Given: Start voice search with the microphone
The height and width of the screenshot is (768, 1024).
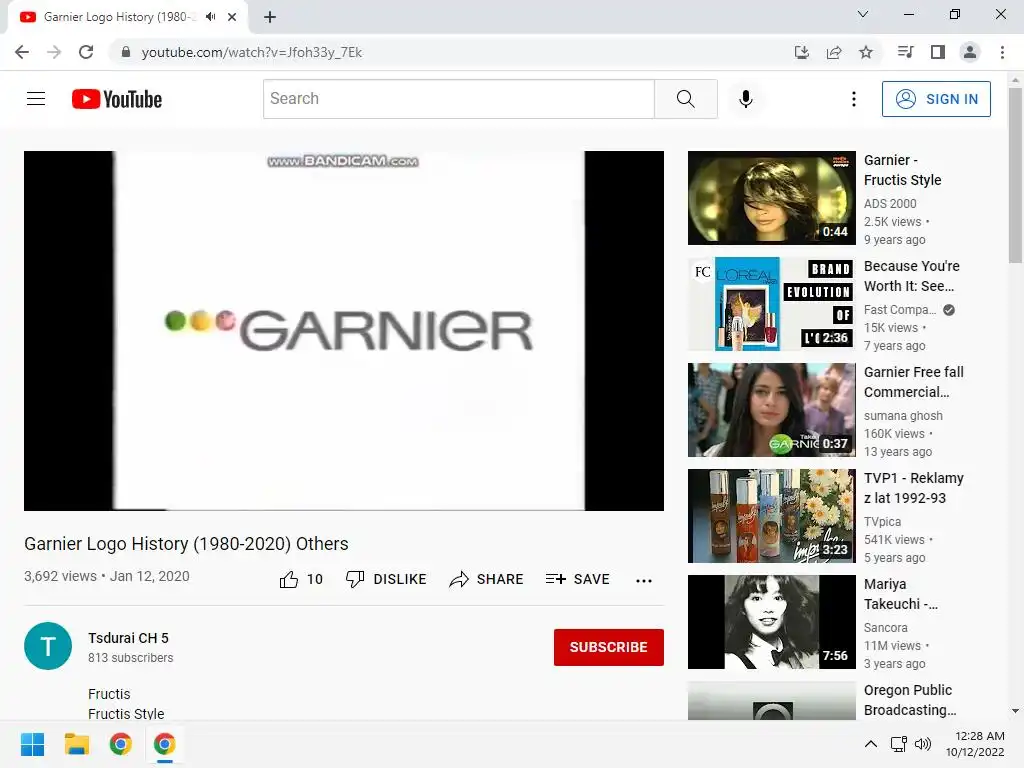Looking at the screenshot, I should (x=745, y=99).
